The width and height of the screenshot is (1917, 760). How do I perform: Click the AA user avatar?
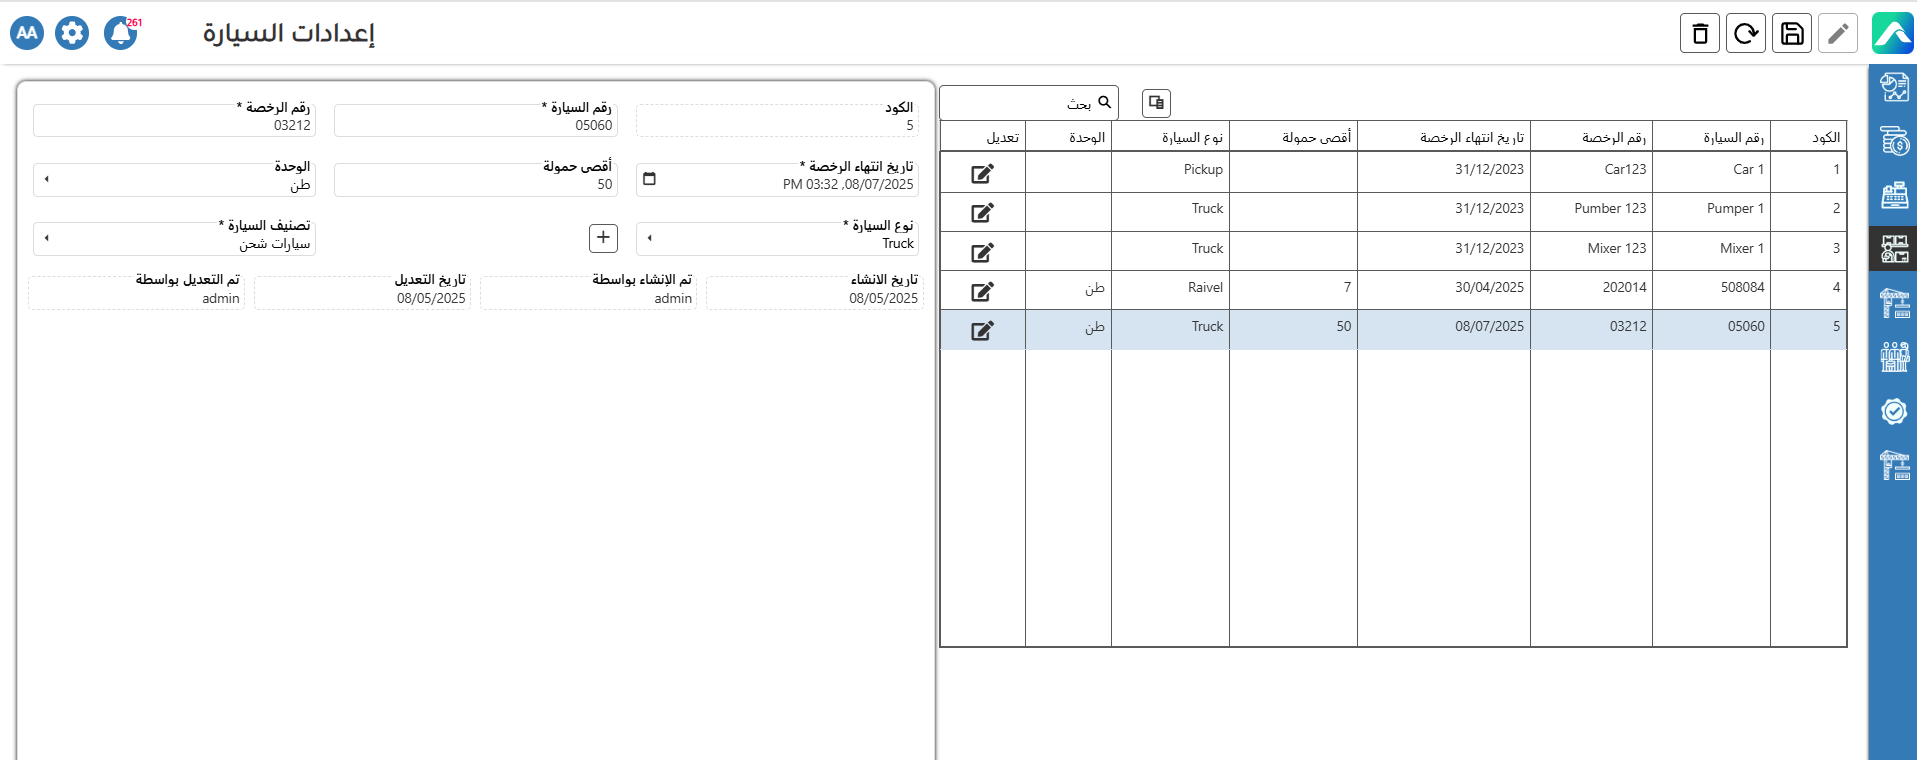27,33
